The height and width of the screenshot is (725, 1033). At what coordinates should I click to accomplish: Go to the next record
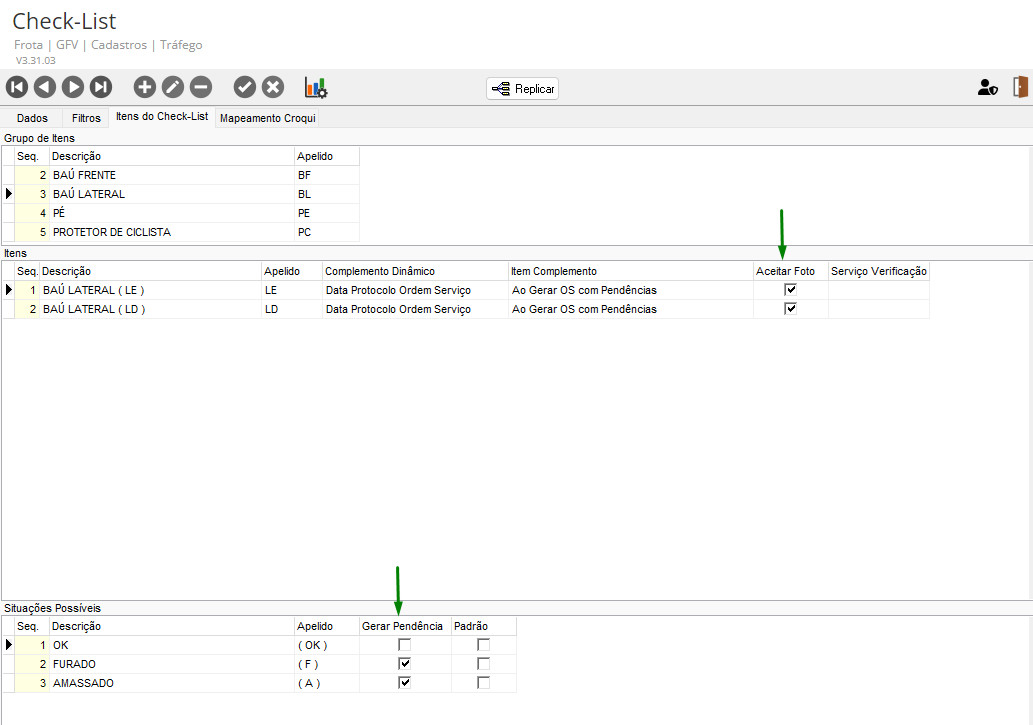73,87
